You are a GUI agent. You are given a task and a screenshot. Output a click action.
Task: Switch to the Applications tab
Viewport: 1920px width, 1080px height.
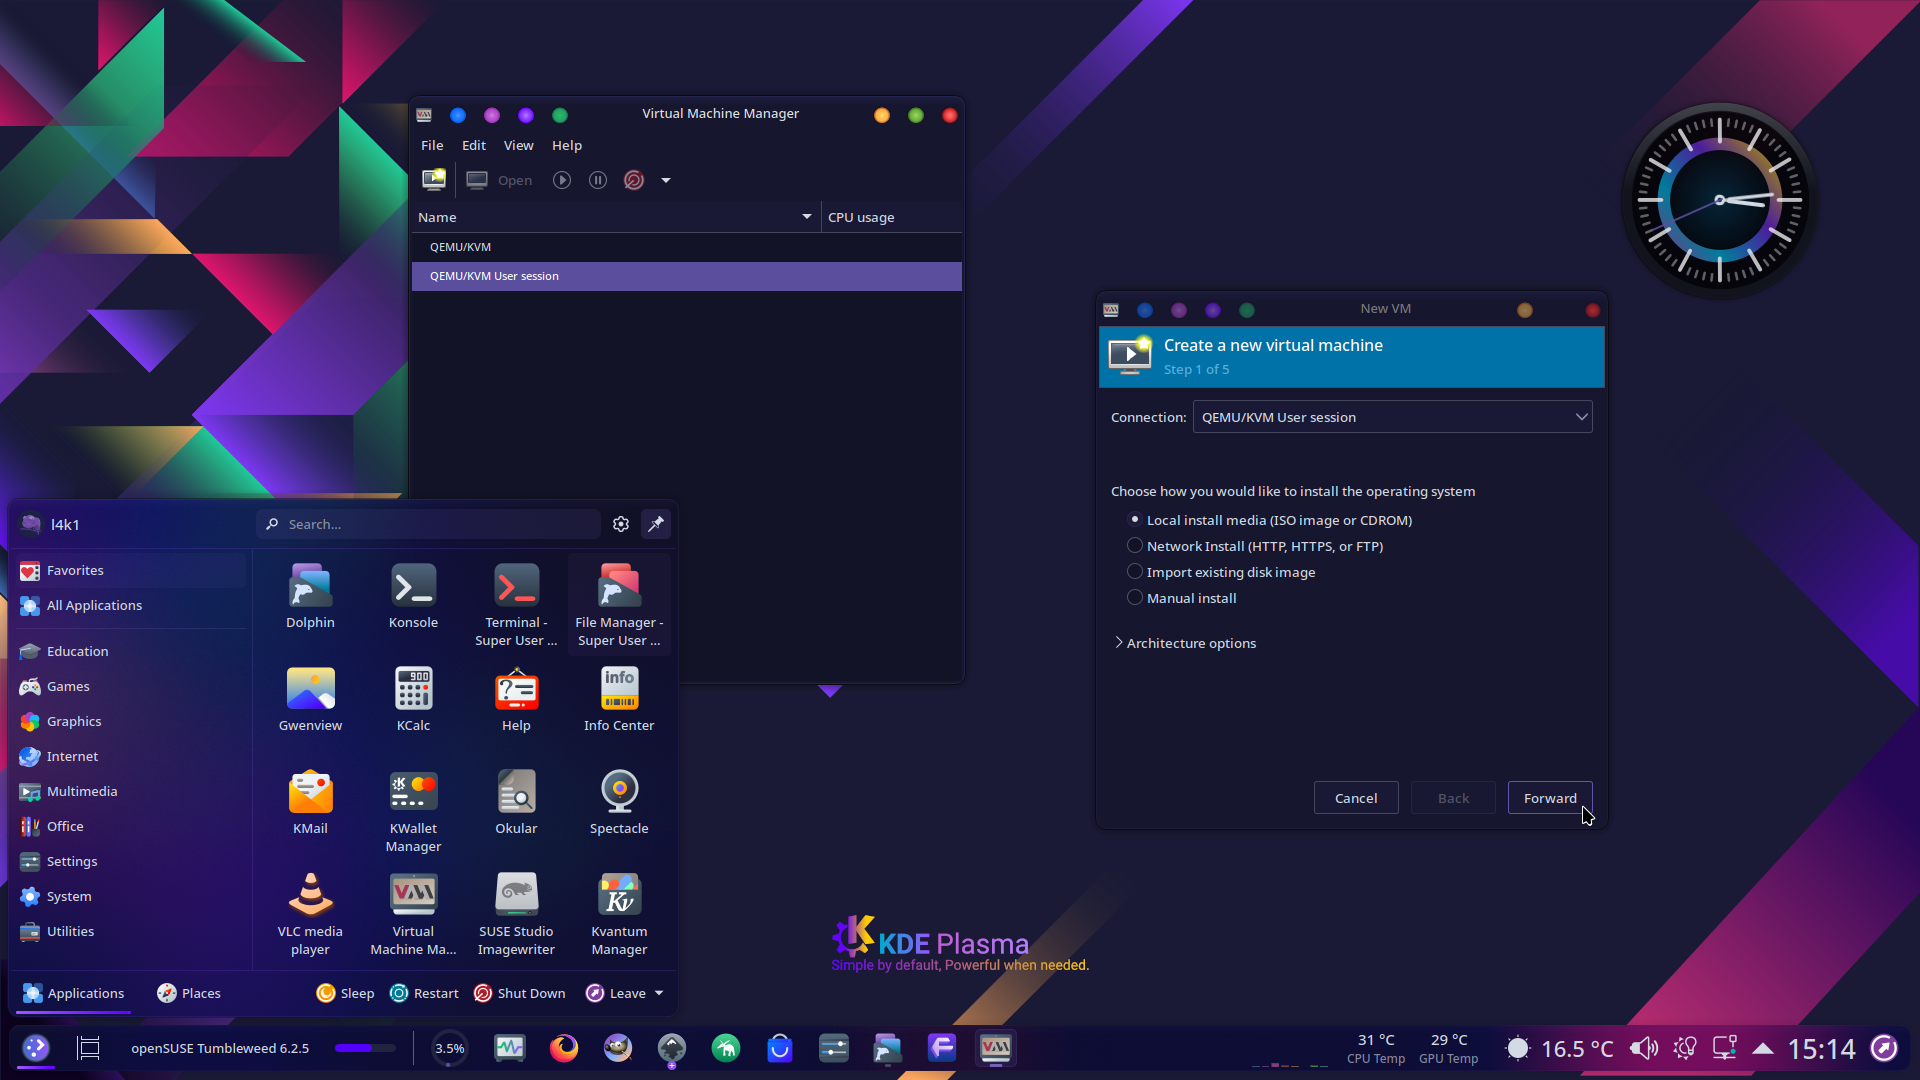click(x=74, y=993)
